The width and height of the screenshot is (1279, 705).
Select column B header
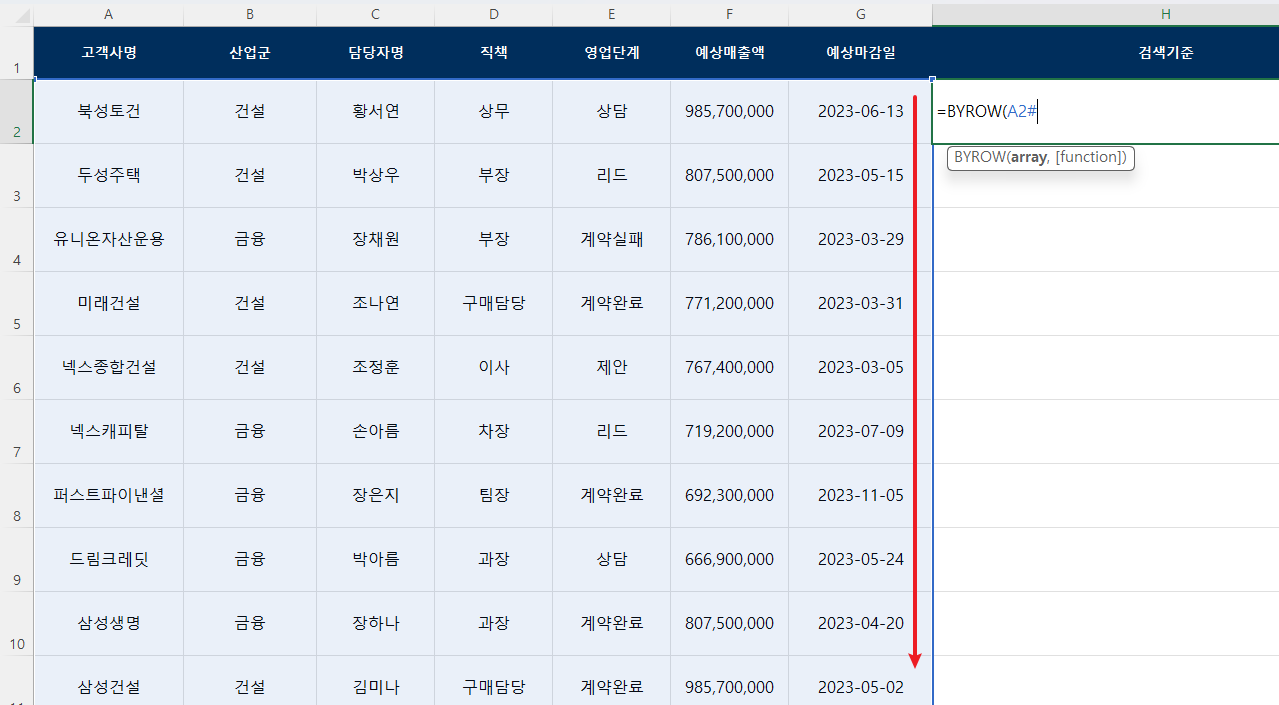click(250, 13)
